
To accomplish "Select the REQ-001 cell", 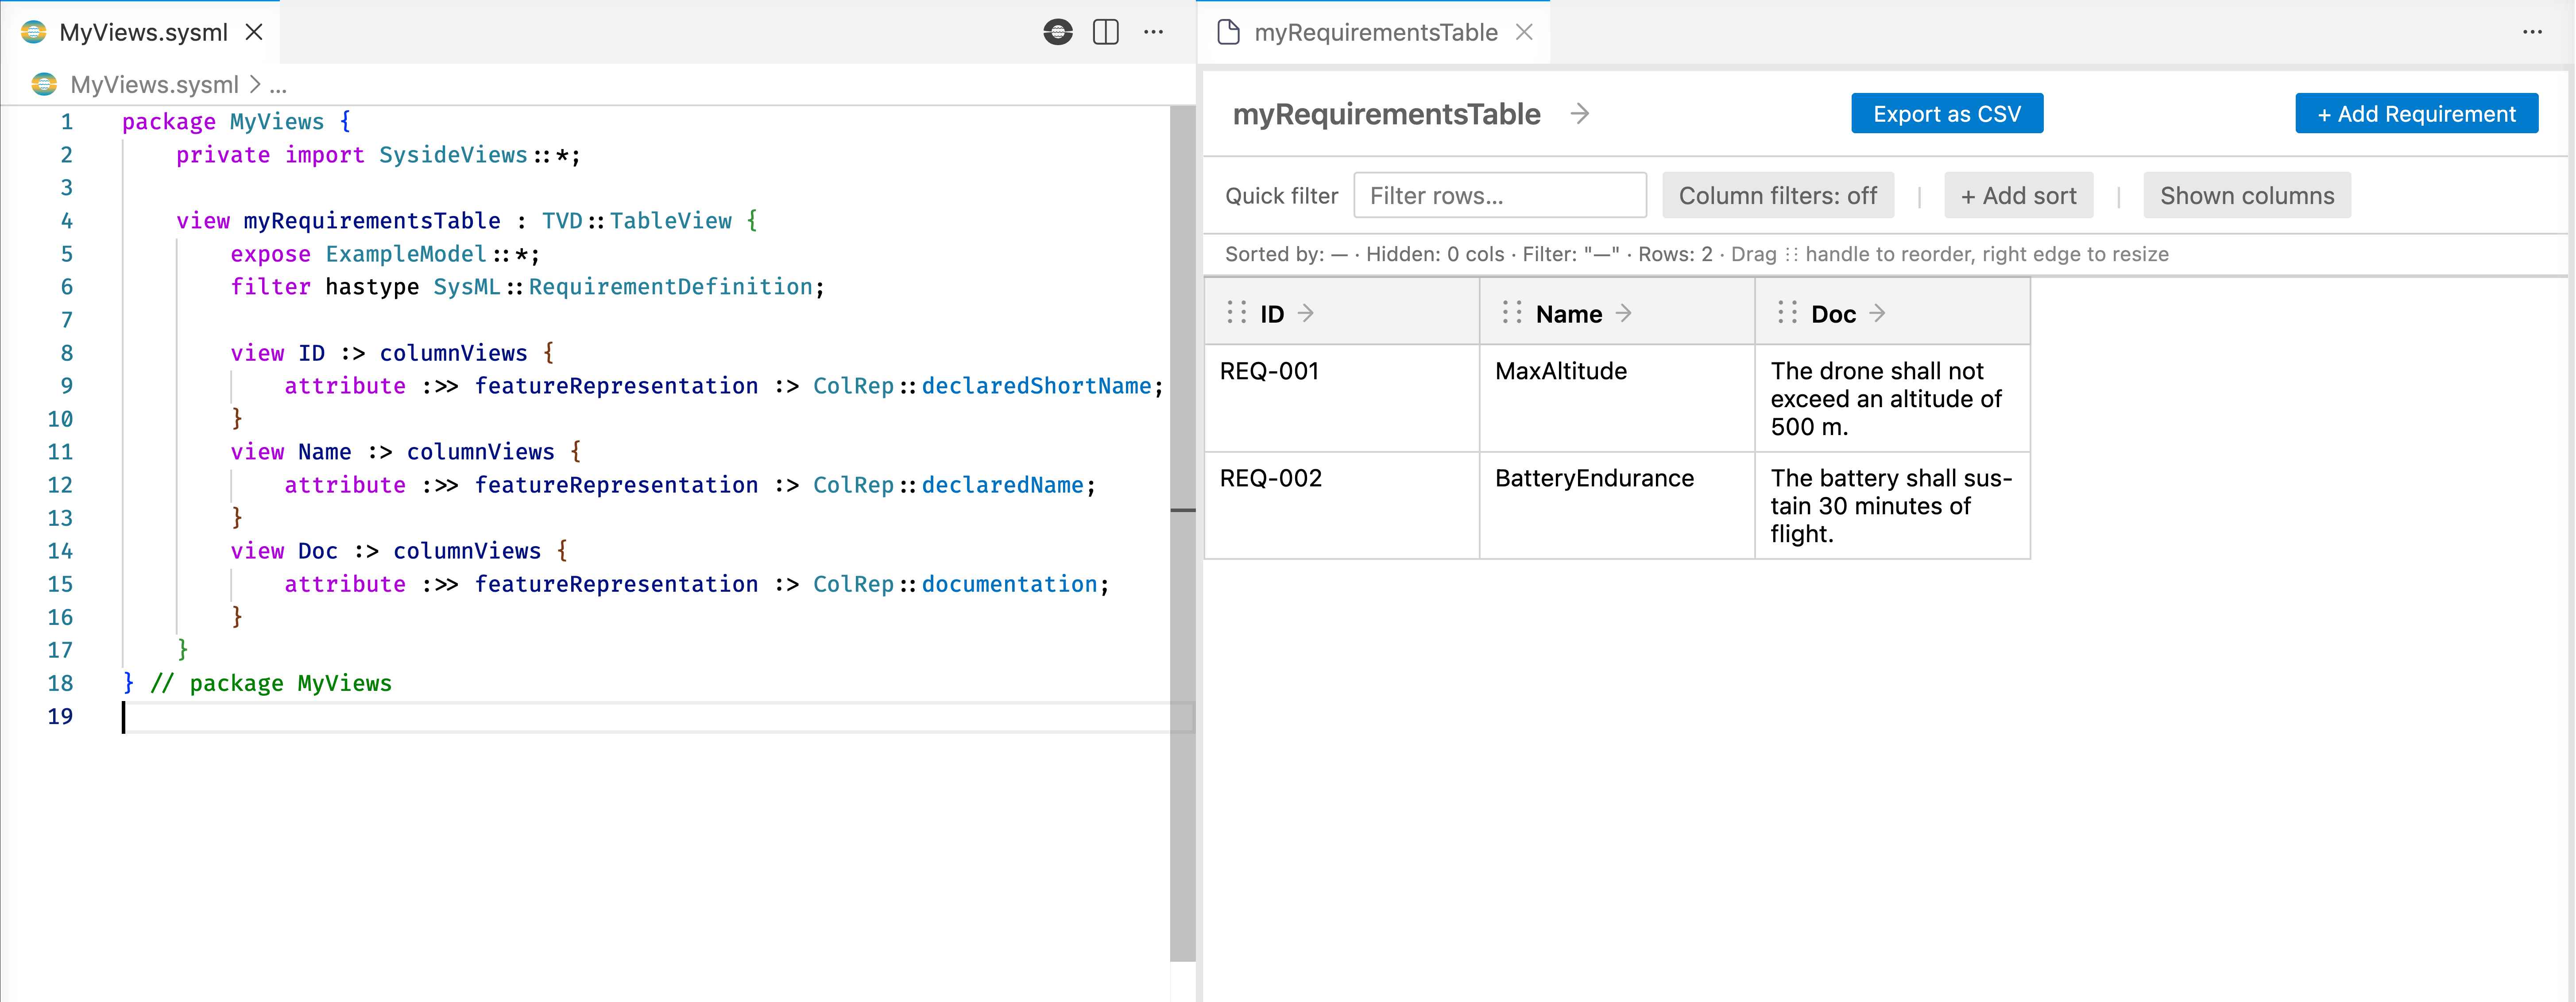I will [x=1341, y=398].
